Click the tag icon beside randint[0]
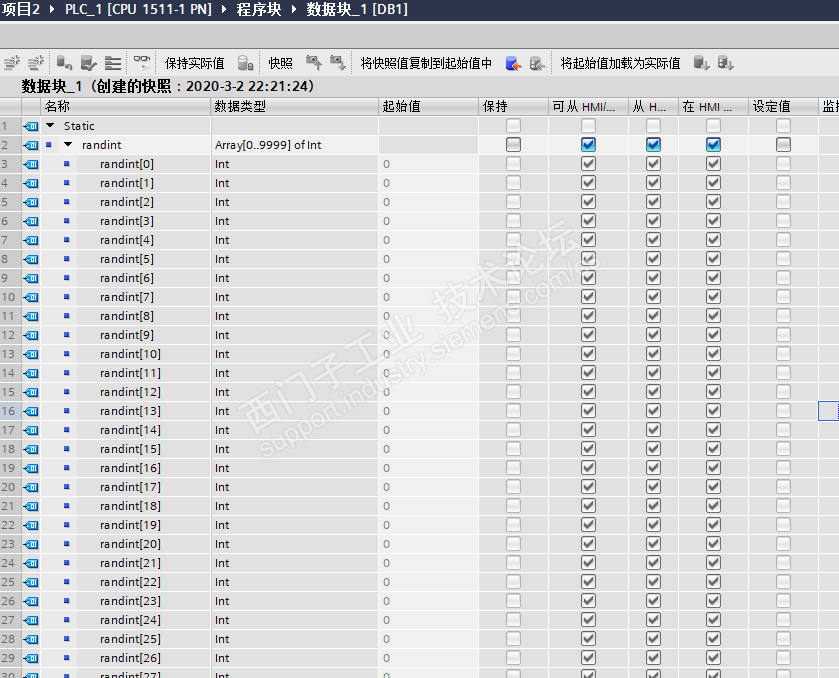The image size is (839, 678). tap(31, 164)
